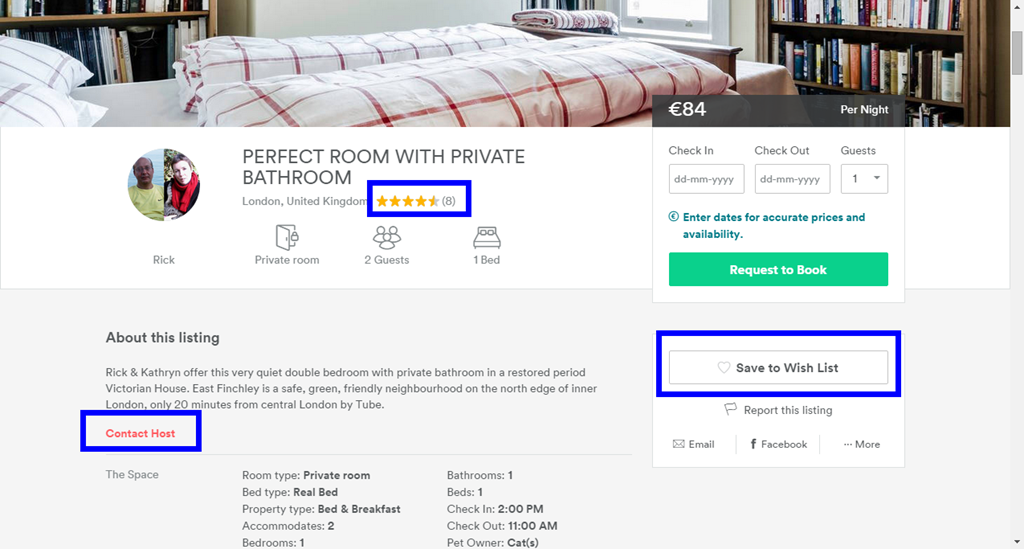Image resolution: width=1024 pixels, height=549 pixels.
Task: Click the 2 Guests people icon
Action: point(387,237)
